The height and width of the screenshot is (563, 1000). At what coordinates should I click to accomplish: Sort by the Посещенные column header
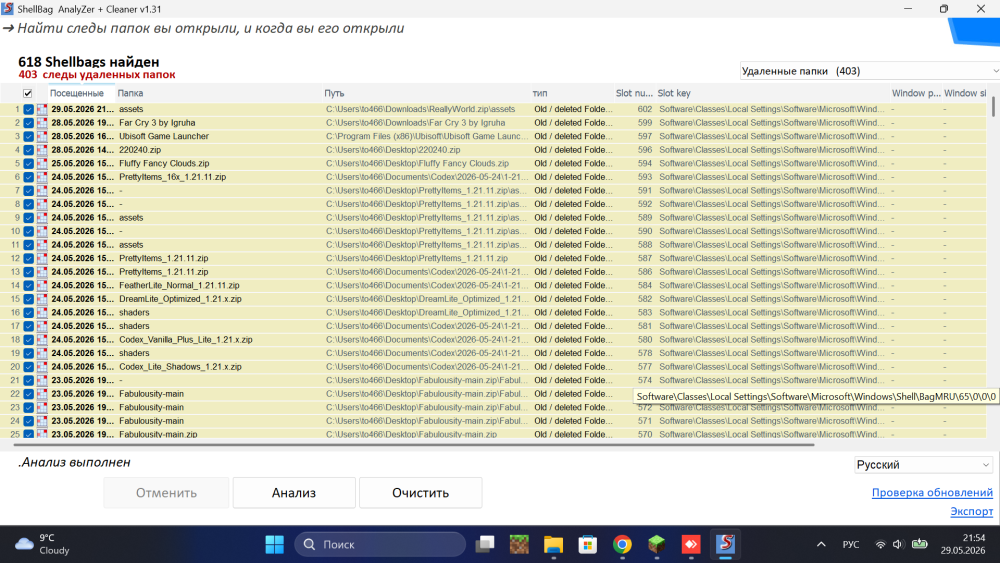click(x=82, y=93)
